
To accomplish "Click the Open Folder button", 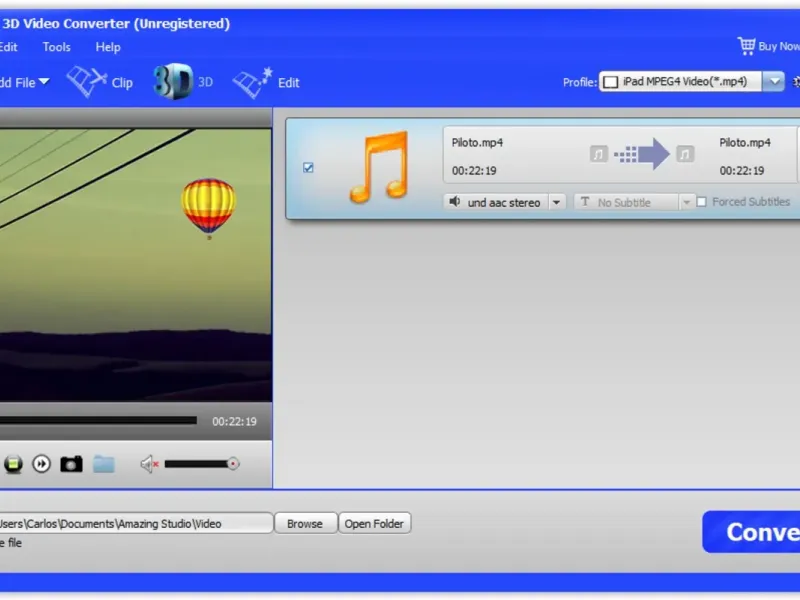I will coord(374,523).
